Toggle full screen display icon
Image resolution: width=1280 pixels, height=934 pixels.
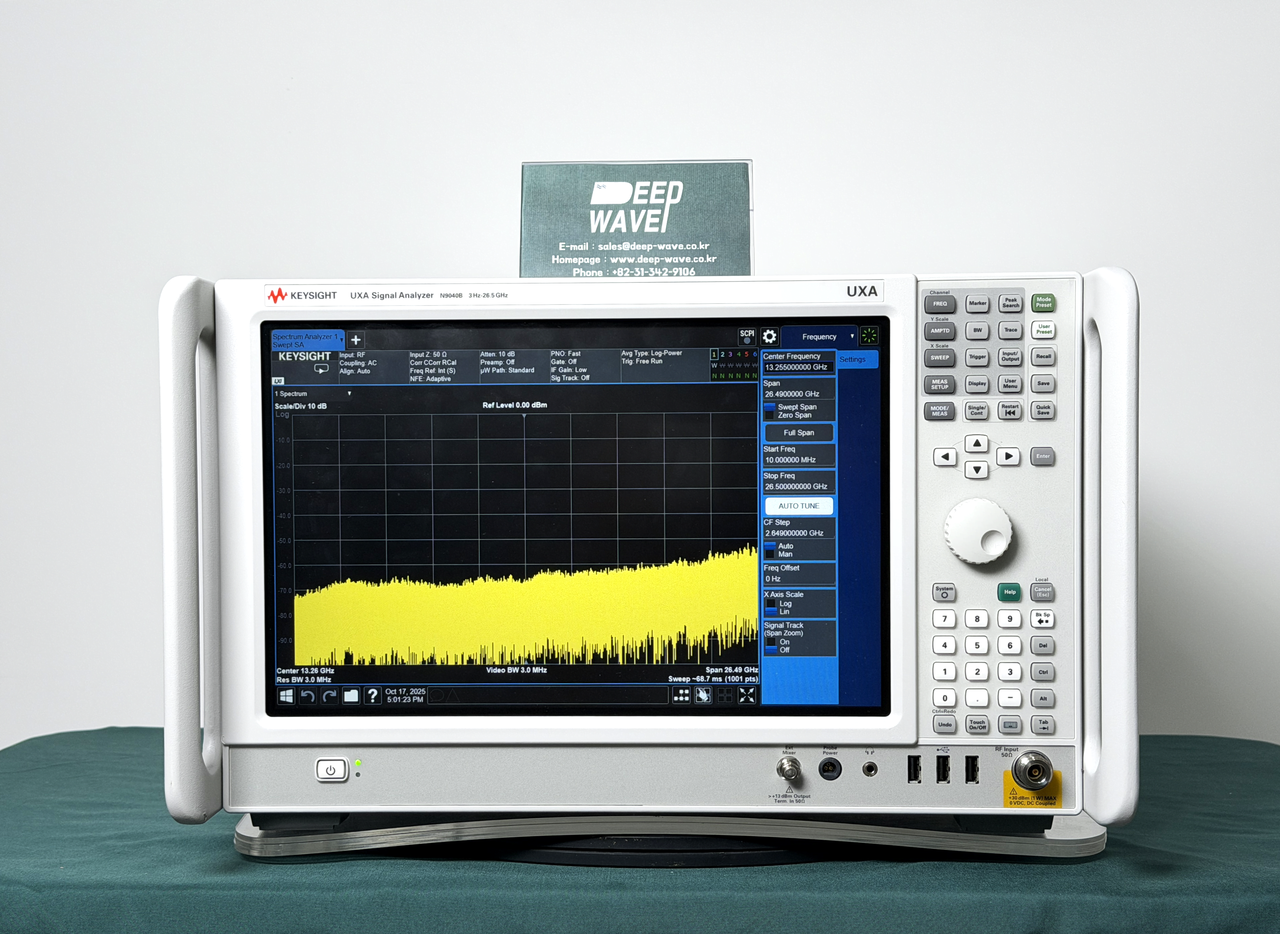point(747,696)
